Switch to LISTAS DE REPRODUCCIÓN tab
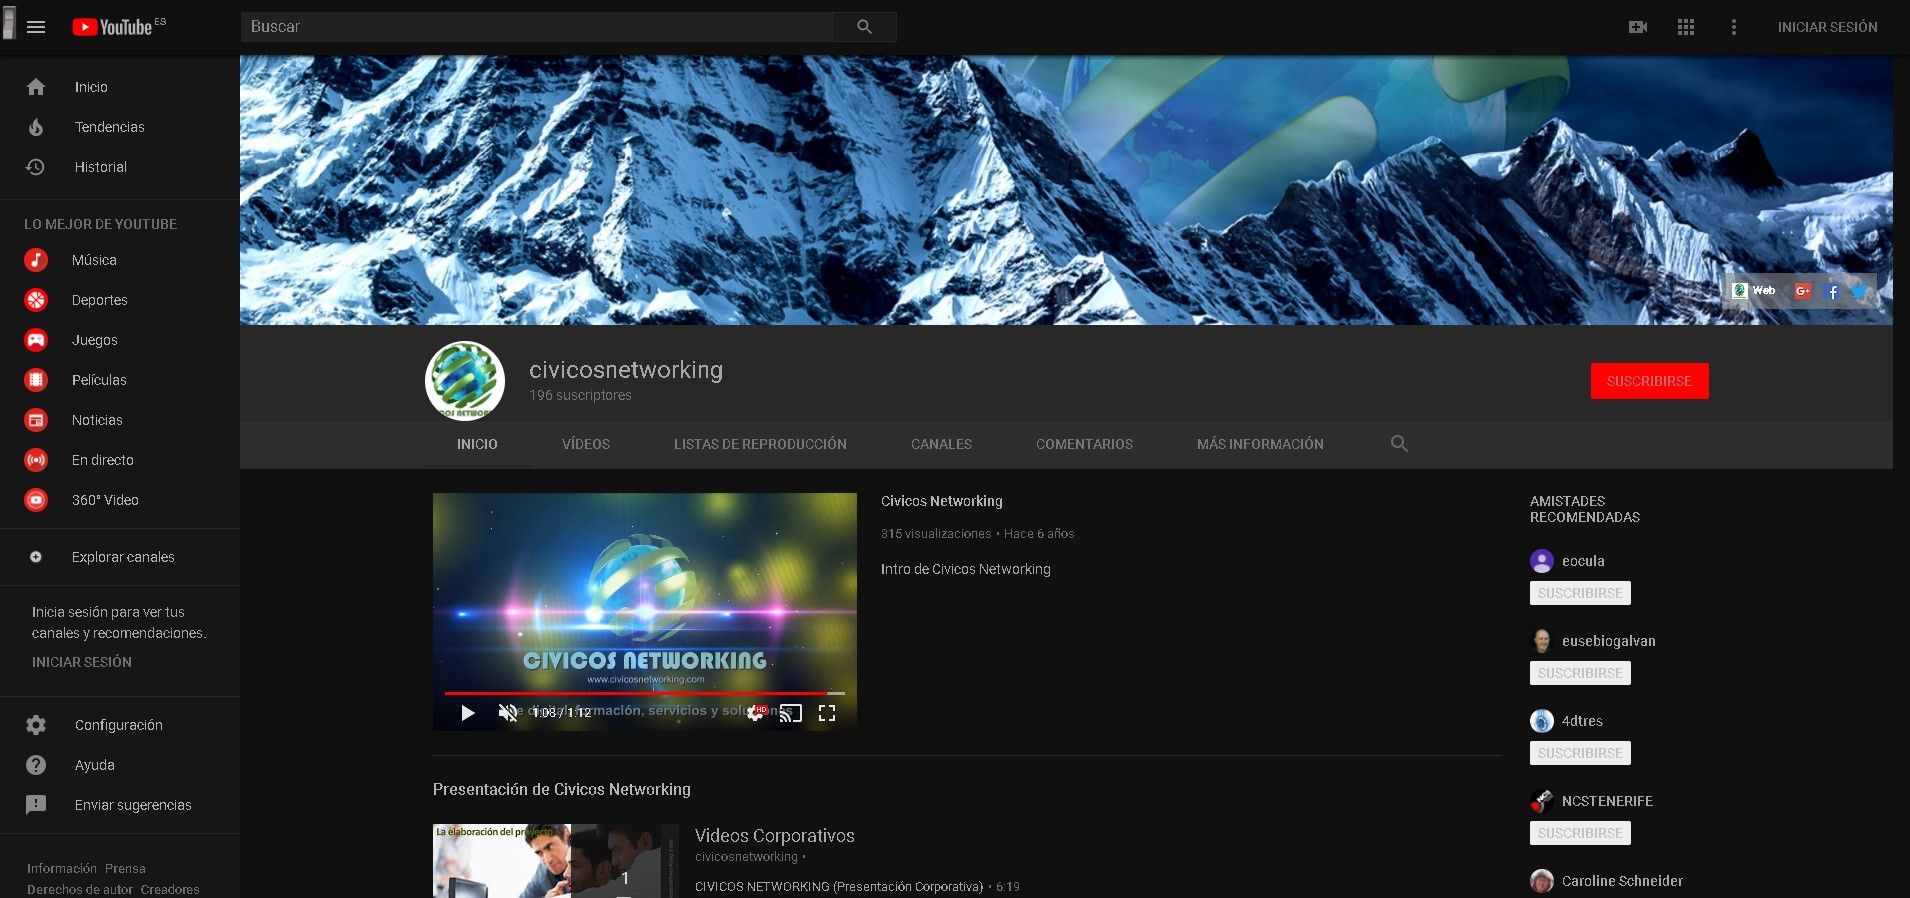 click(760, 444)
